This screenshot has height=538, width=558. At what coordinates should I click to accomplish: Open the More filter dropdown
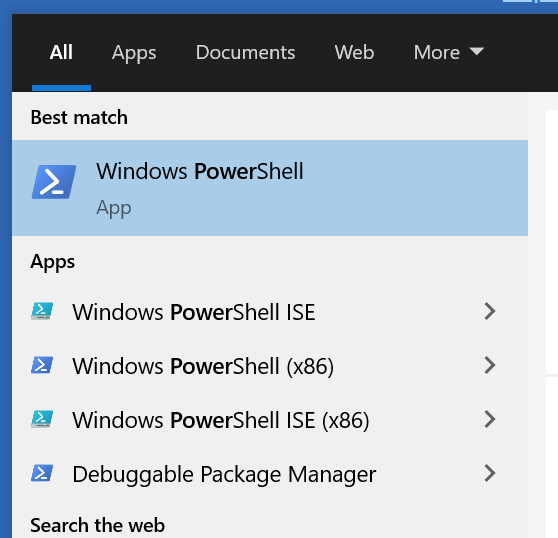tap(449, 53)
